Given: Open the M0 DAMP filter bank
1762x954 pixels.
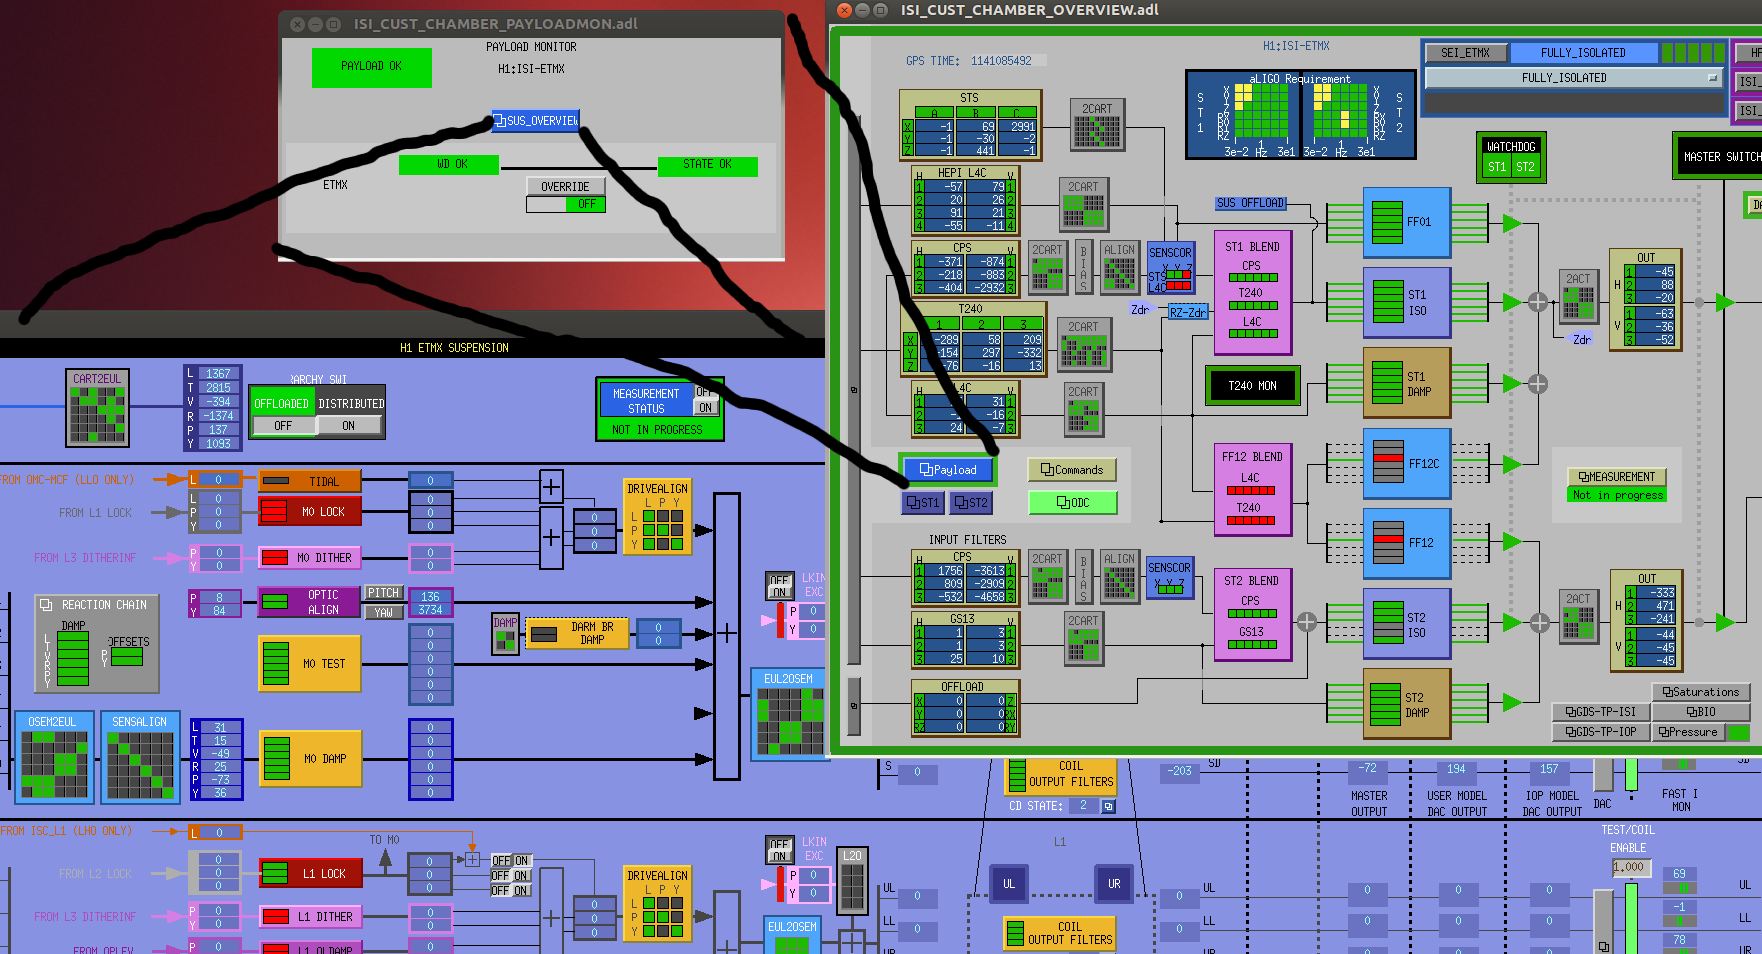Looking at the screenshot, I should [x=311, y=759].
